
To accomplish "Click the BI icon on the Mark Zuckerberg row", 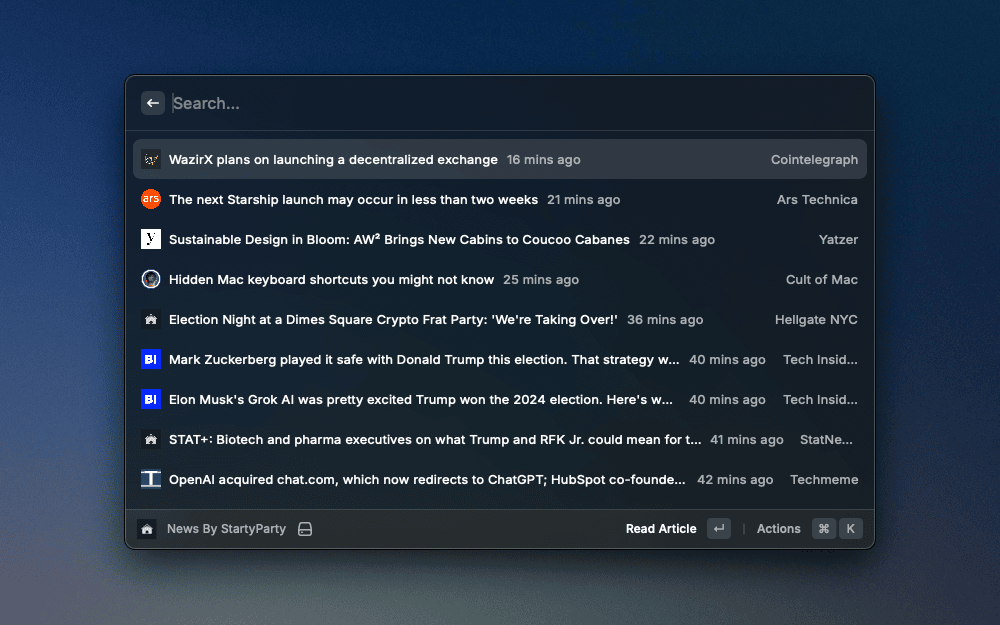I will (151, 360).
